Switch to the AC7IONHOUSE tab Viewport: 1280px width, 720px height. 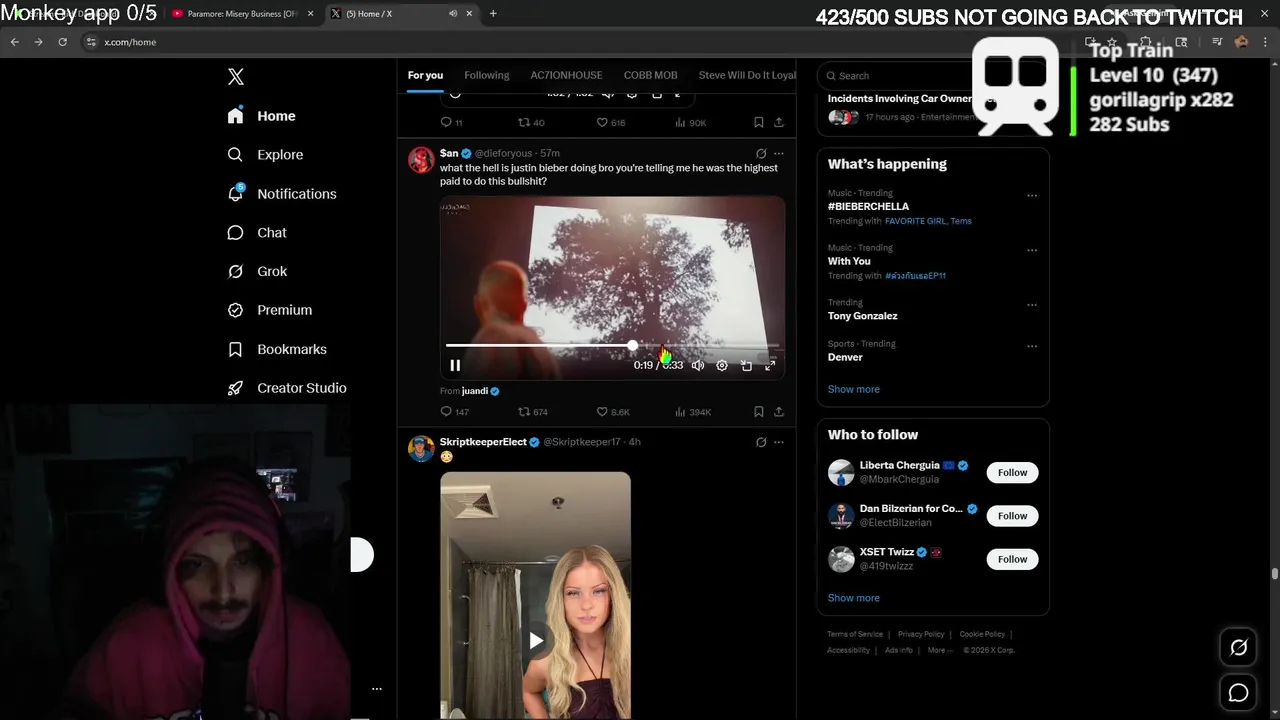tap(566, 75)
